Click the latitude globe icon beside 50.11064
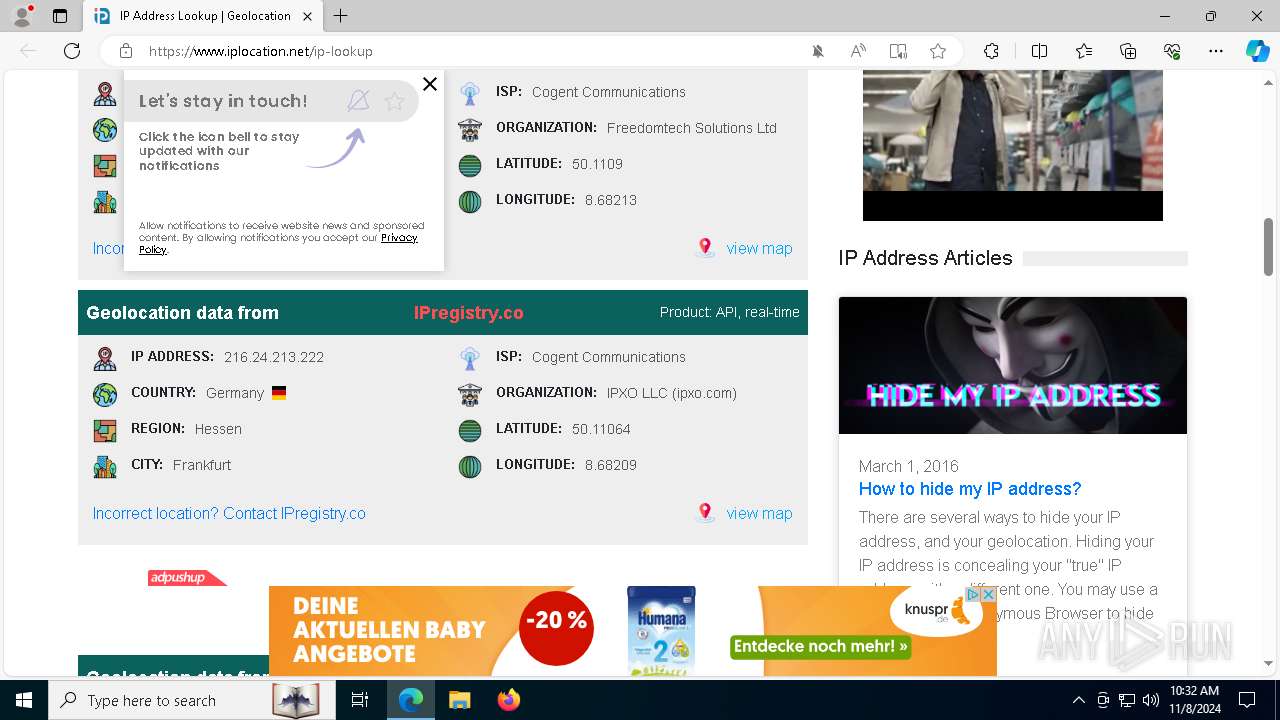The height and width of the screenshot is (720, 1280). (x=470, y=430)
